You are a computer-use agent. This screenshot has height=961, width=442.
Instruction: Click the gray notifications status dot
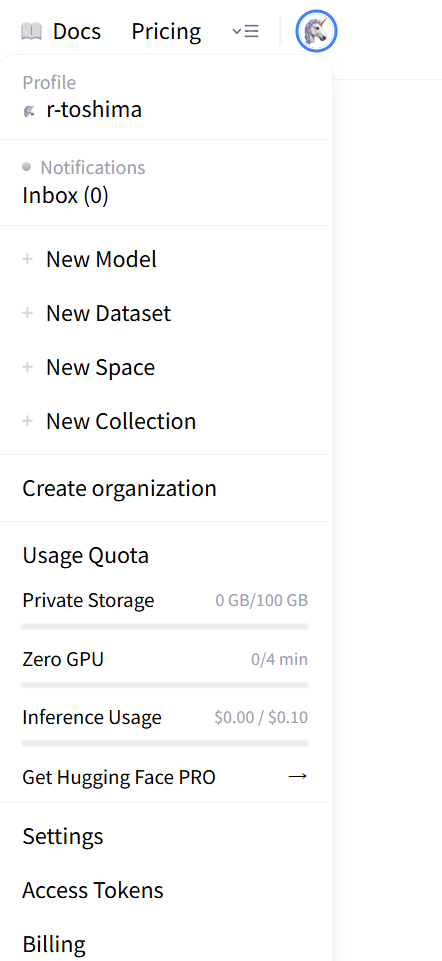click(26, 167)
